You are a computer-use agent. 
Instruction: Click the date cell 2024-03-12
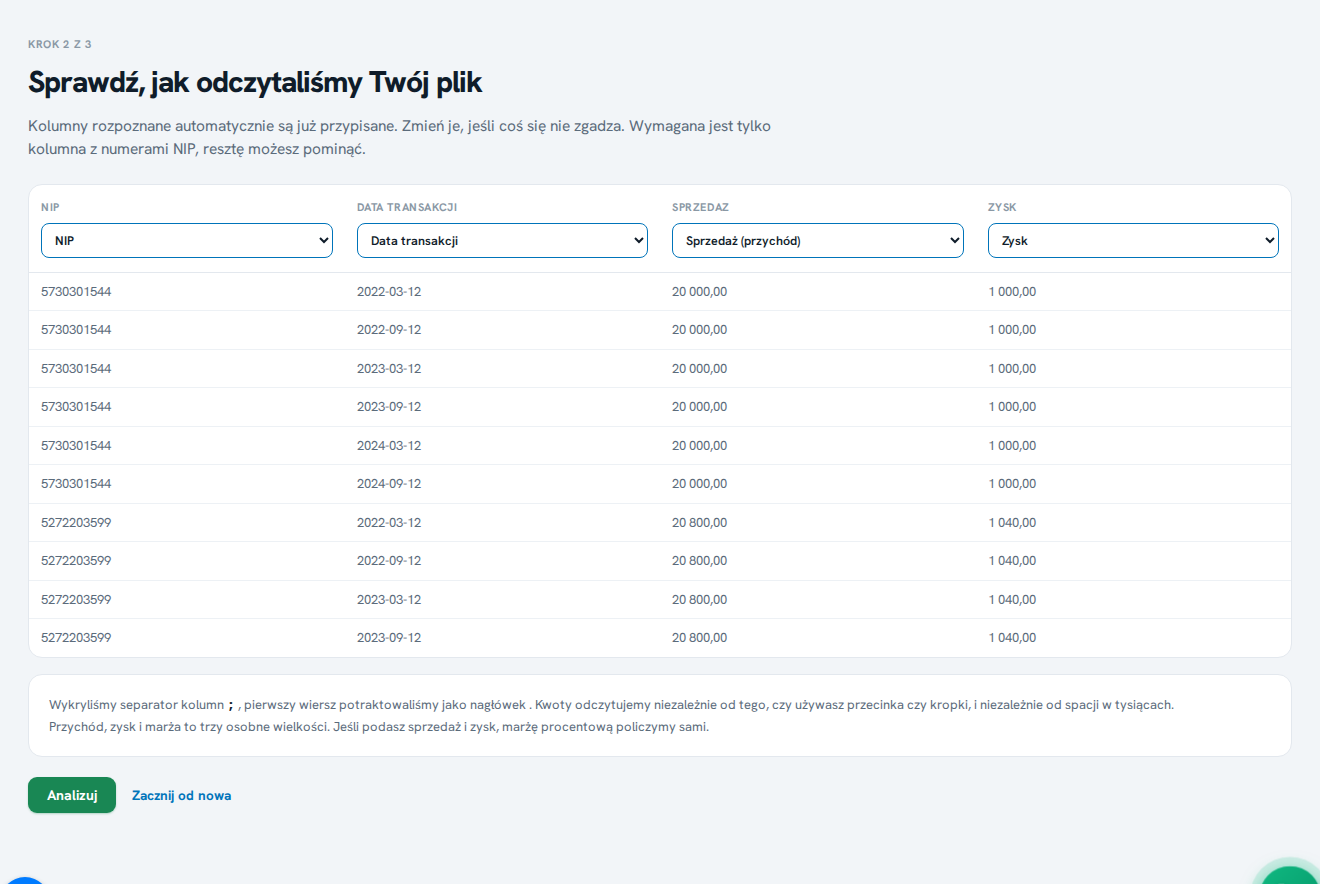(x=389, y=446)
